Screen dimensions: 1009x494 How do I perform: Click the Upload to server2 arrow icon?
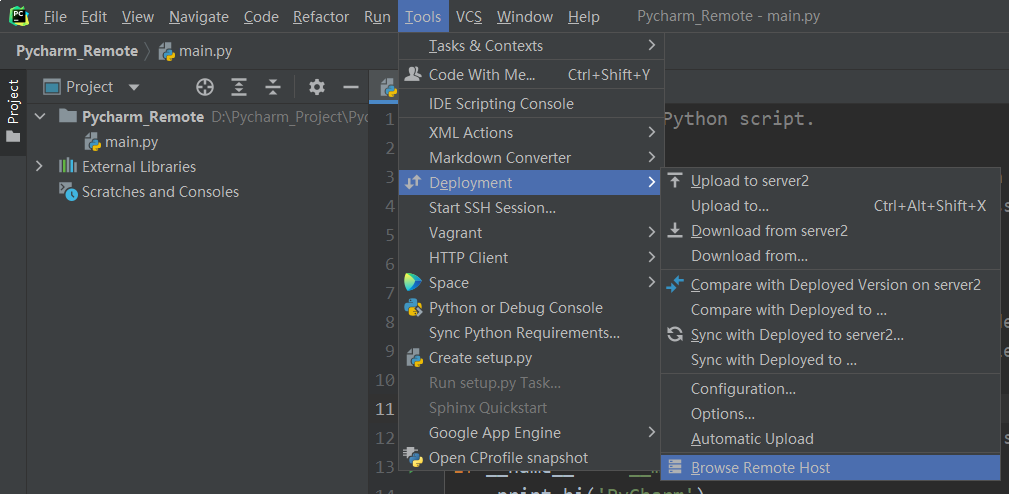click(674, 181)
